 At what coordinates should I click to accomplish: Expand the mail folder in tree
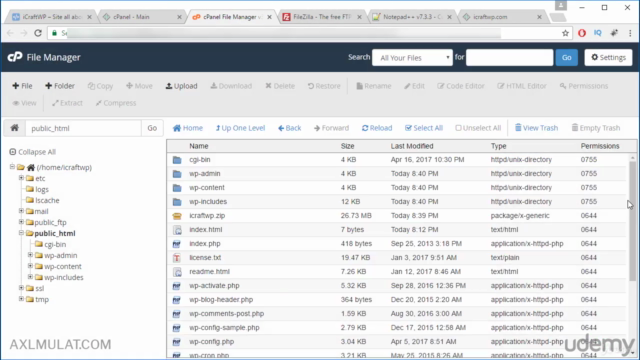(x=21, y=211)
